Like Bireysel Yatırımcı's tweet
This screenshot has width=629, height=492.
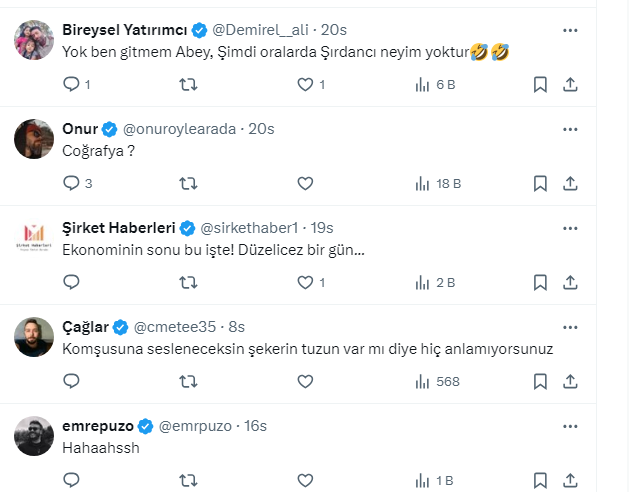306,85
